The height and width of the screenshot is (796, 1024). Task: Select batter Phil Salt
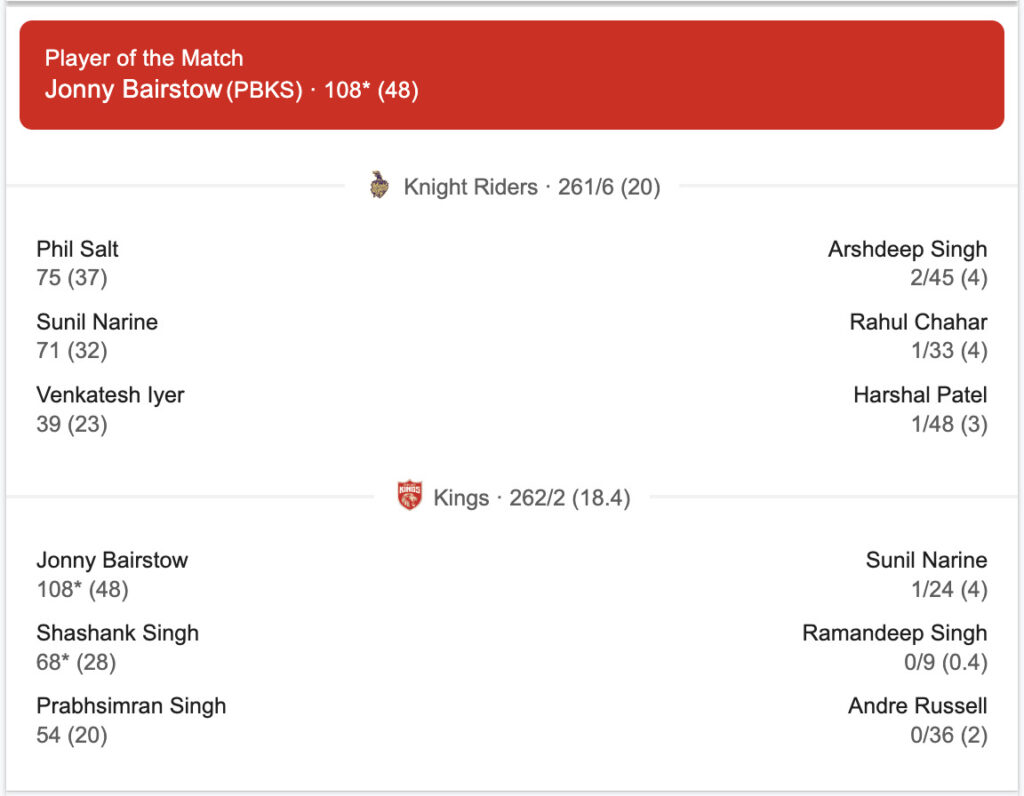pyautogui.click(x=77, y=249)
